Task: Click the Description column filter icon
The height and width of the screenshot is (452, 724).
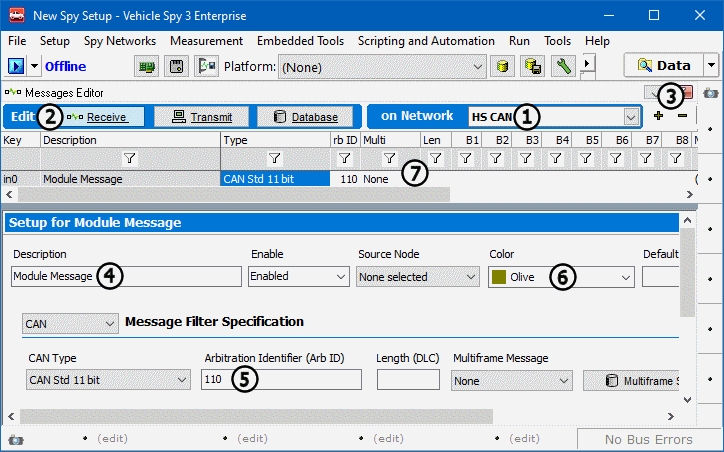Action: point(129,158)
